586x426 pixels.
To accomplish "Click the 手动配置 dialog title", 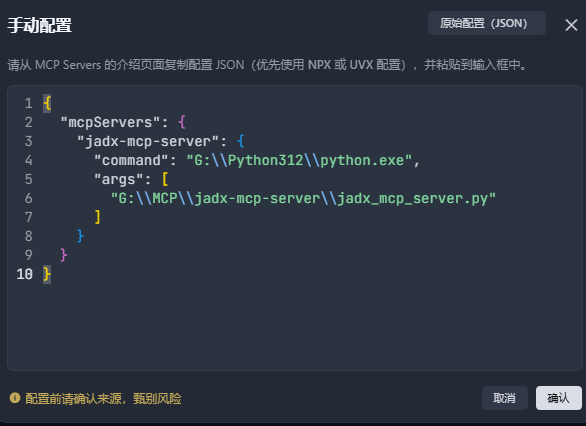I will tap(40, 25).
